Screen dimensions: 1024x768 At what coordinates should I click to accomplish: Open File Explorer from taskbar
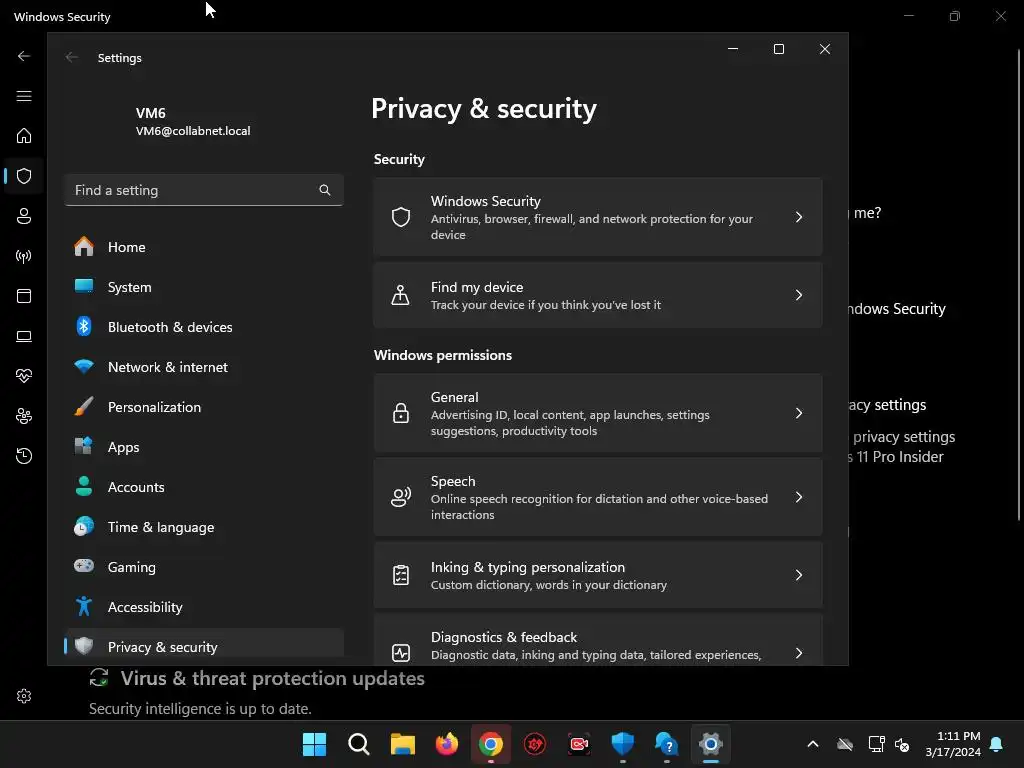click(402, 744)
